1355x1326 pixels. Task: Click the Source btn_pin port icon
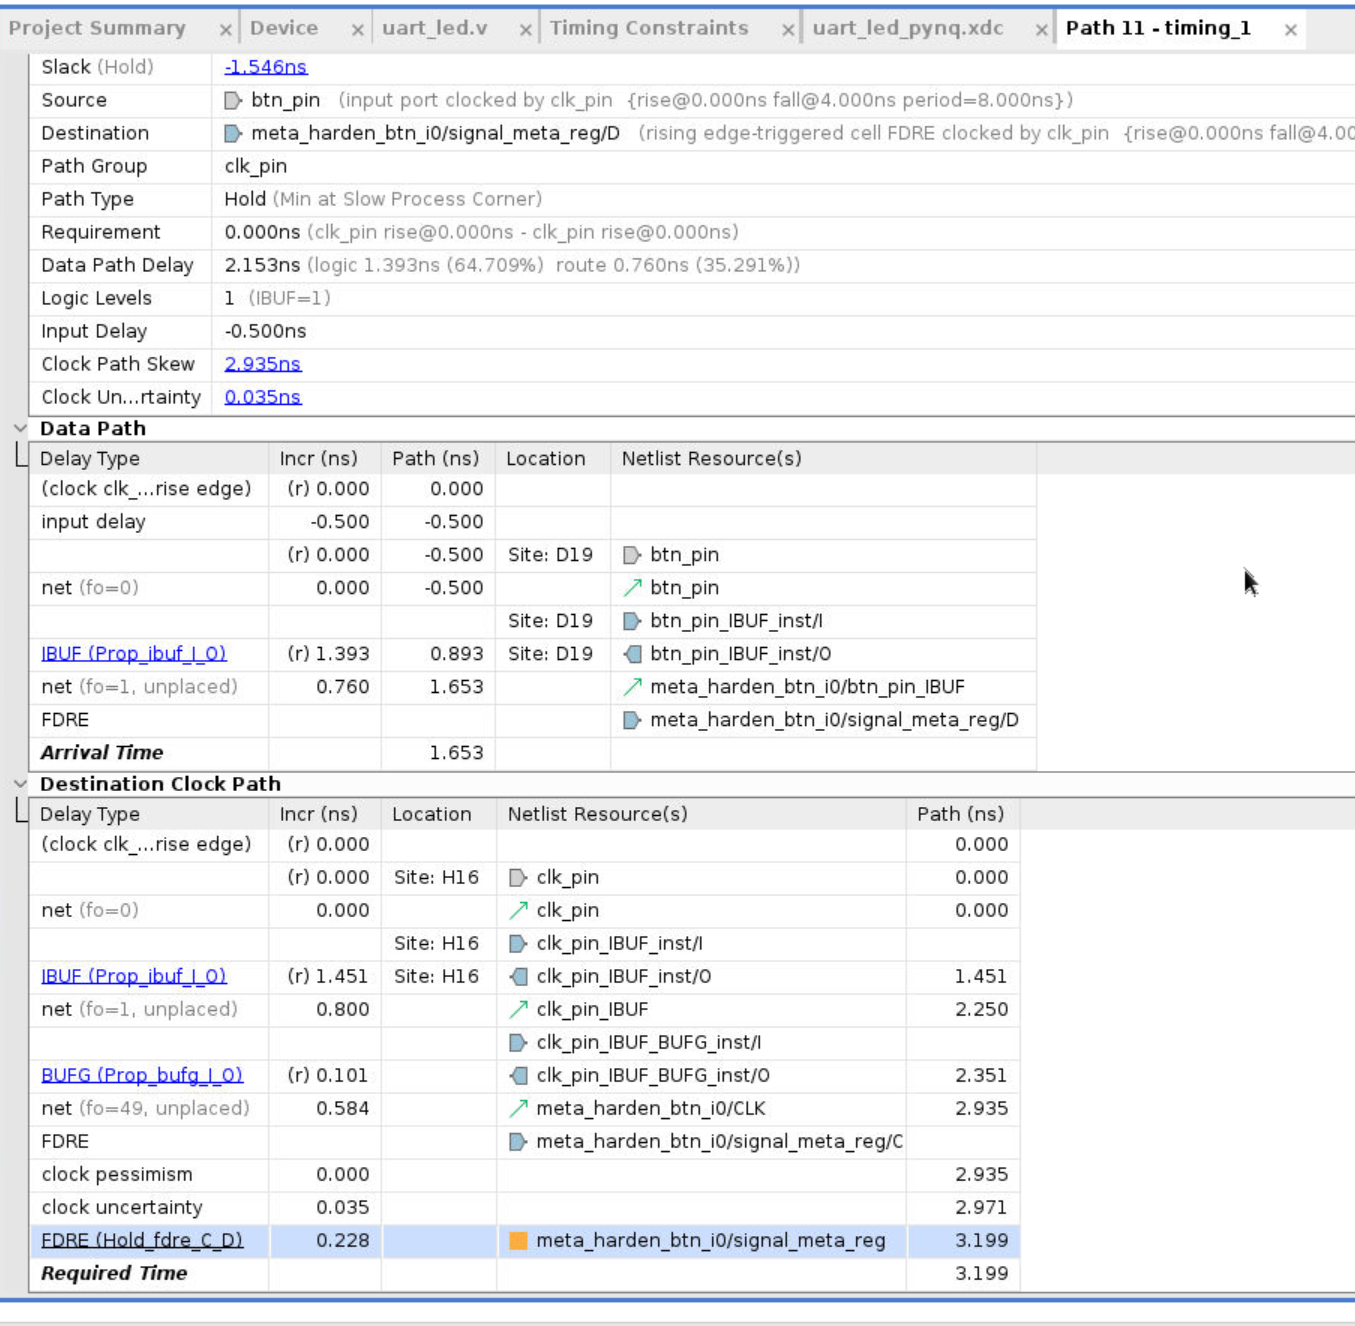pyautogui.click(x=233, y=100)
